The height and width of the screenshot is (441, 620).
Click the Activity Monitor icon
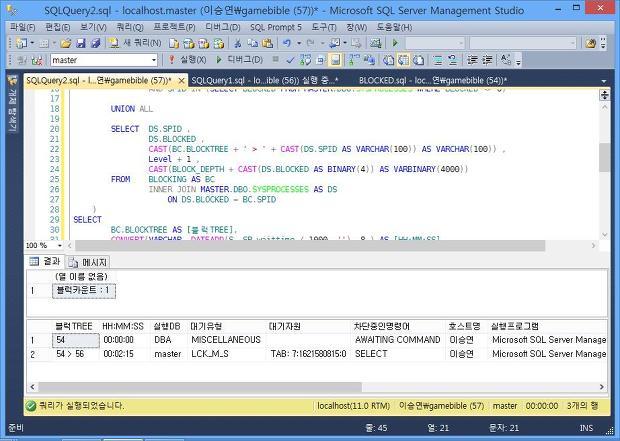point(375,43)
